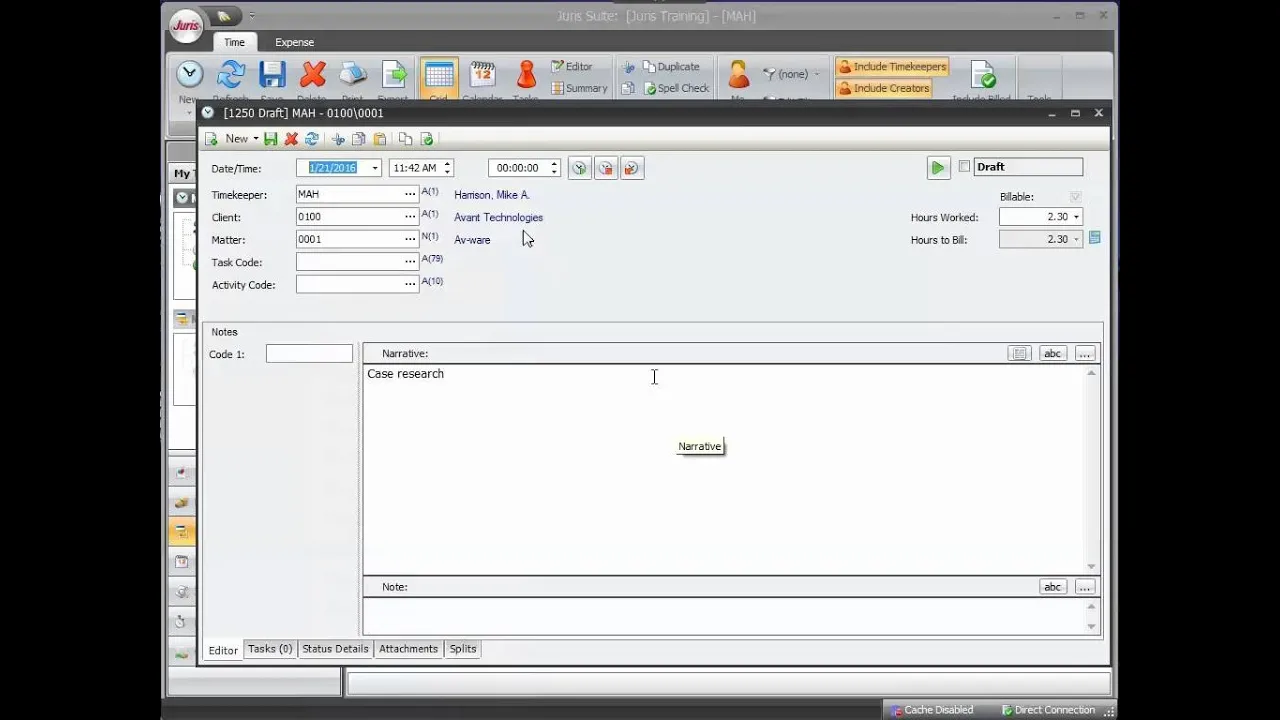Click the spell check icon in entry toolbar
Viewport: 1280px width, 720px height.
tap(427, 139)
